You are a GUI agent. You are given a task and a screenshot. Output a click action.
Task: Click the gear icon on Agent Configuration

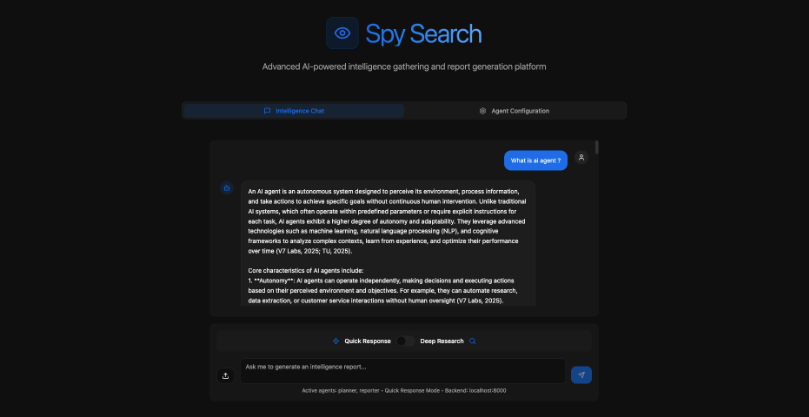click(x=483, y=111)
